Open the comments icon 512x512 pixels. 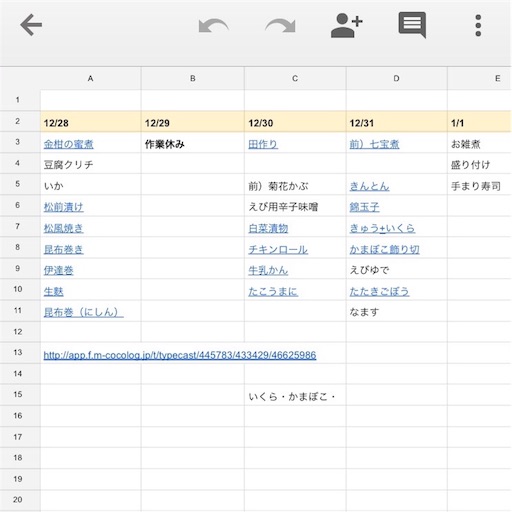[x=412, y=25]
